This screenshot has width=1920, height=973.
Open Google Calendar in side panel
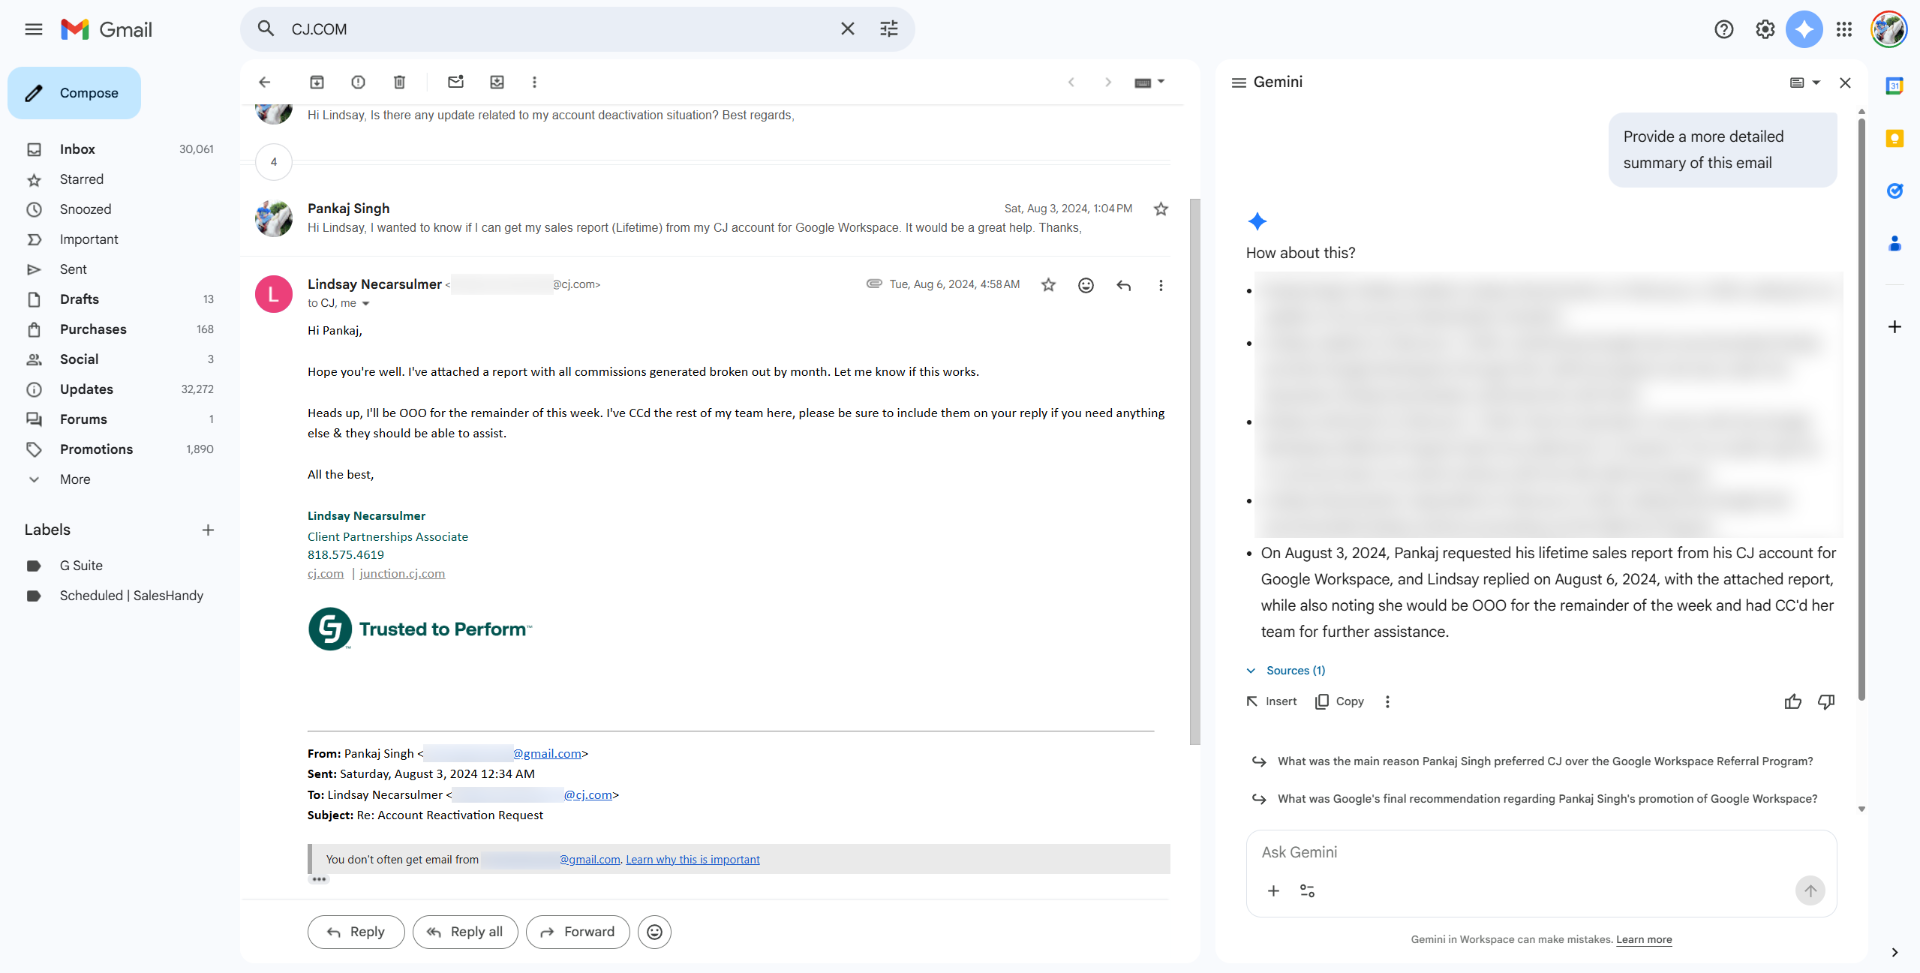tap(1894, 86)
